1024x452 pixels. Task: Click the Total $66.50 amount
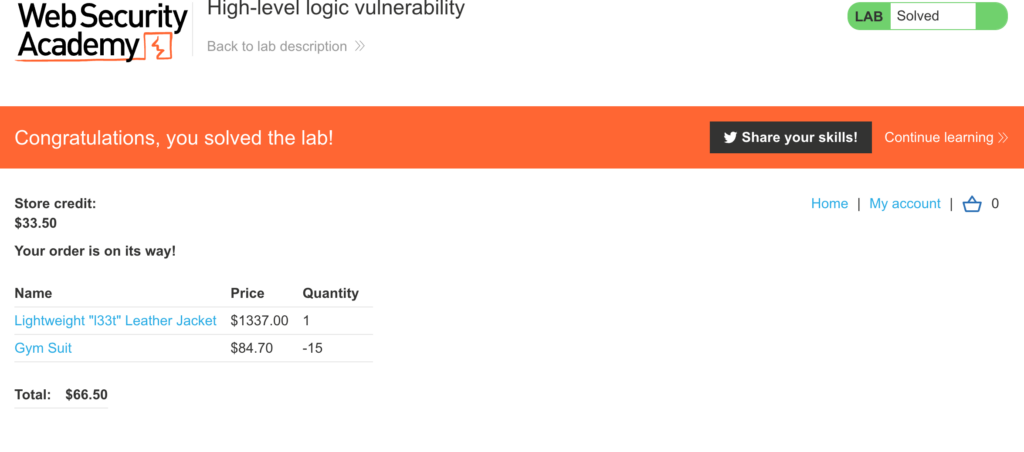coord(86,395)
